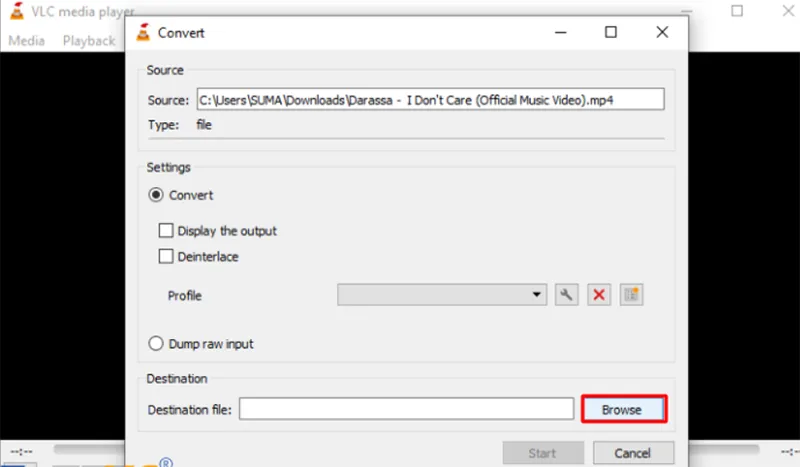Image resolution: width=800 pixels, height=467 pixels.
Task: Click VLC cone icon in main window title
Action: [17, 11]
